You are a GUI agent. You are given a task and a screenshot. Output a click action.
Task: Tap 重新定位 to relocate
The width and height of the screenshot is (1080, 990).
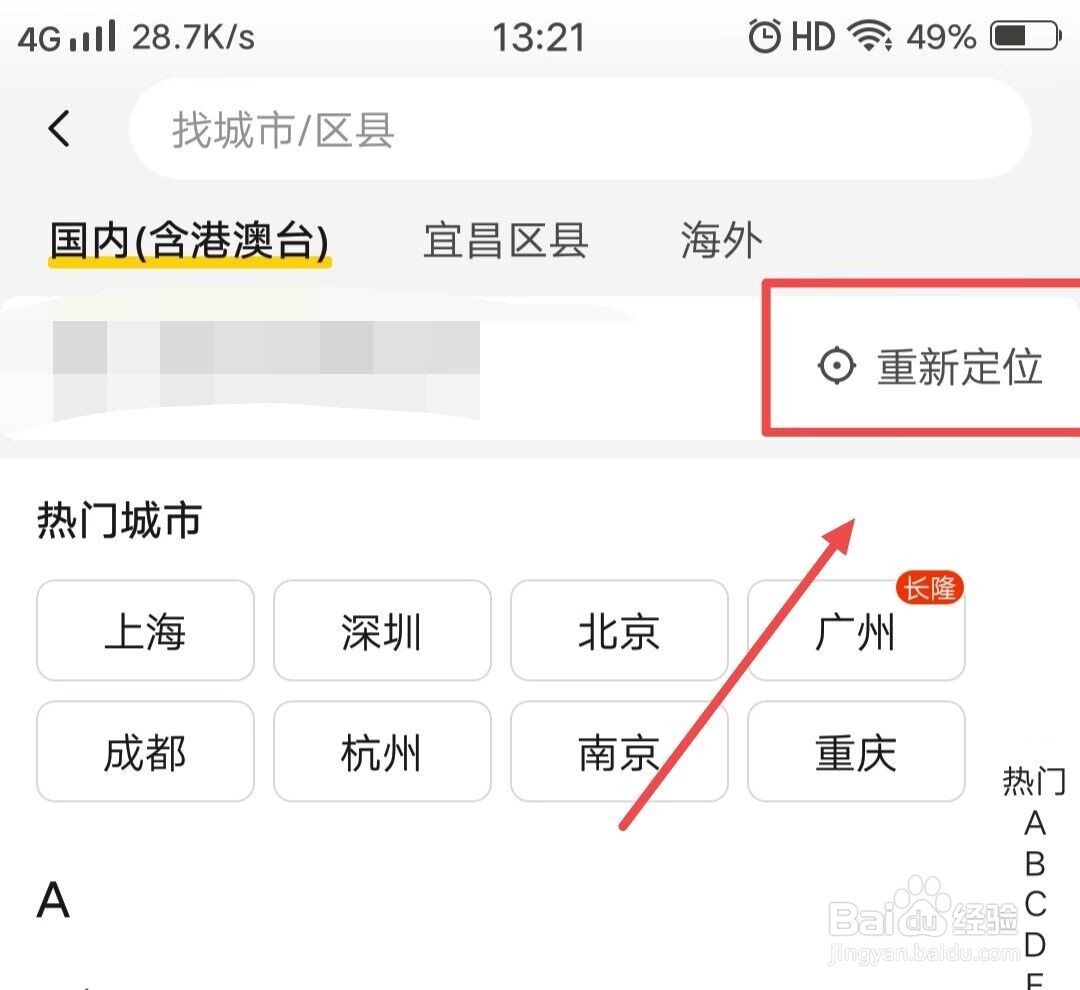click(959, 367)
